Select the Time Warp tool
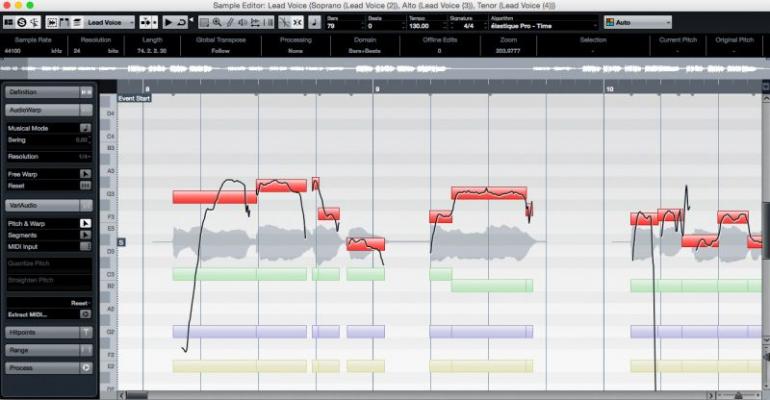Image resolution: width=770 pixels, height=400 pixels. click(268, 22)
